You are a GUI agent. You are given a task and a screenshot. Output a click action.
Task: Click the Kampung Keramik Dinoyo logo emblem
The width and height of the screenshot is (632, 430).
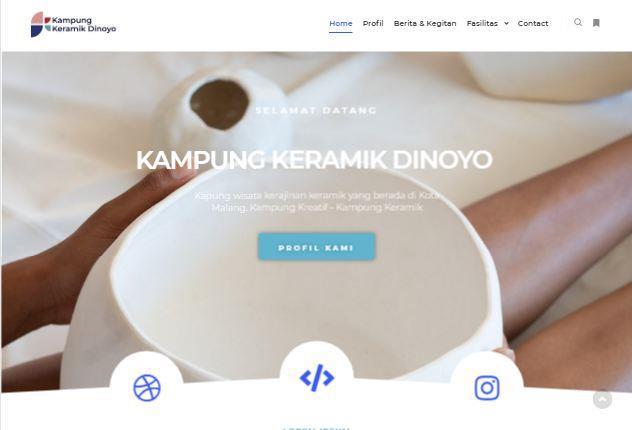[40, 25]
